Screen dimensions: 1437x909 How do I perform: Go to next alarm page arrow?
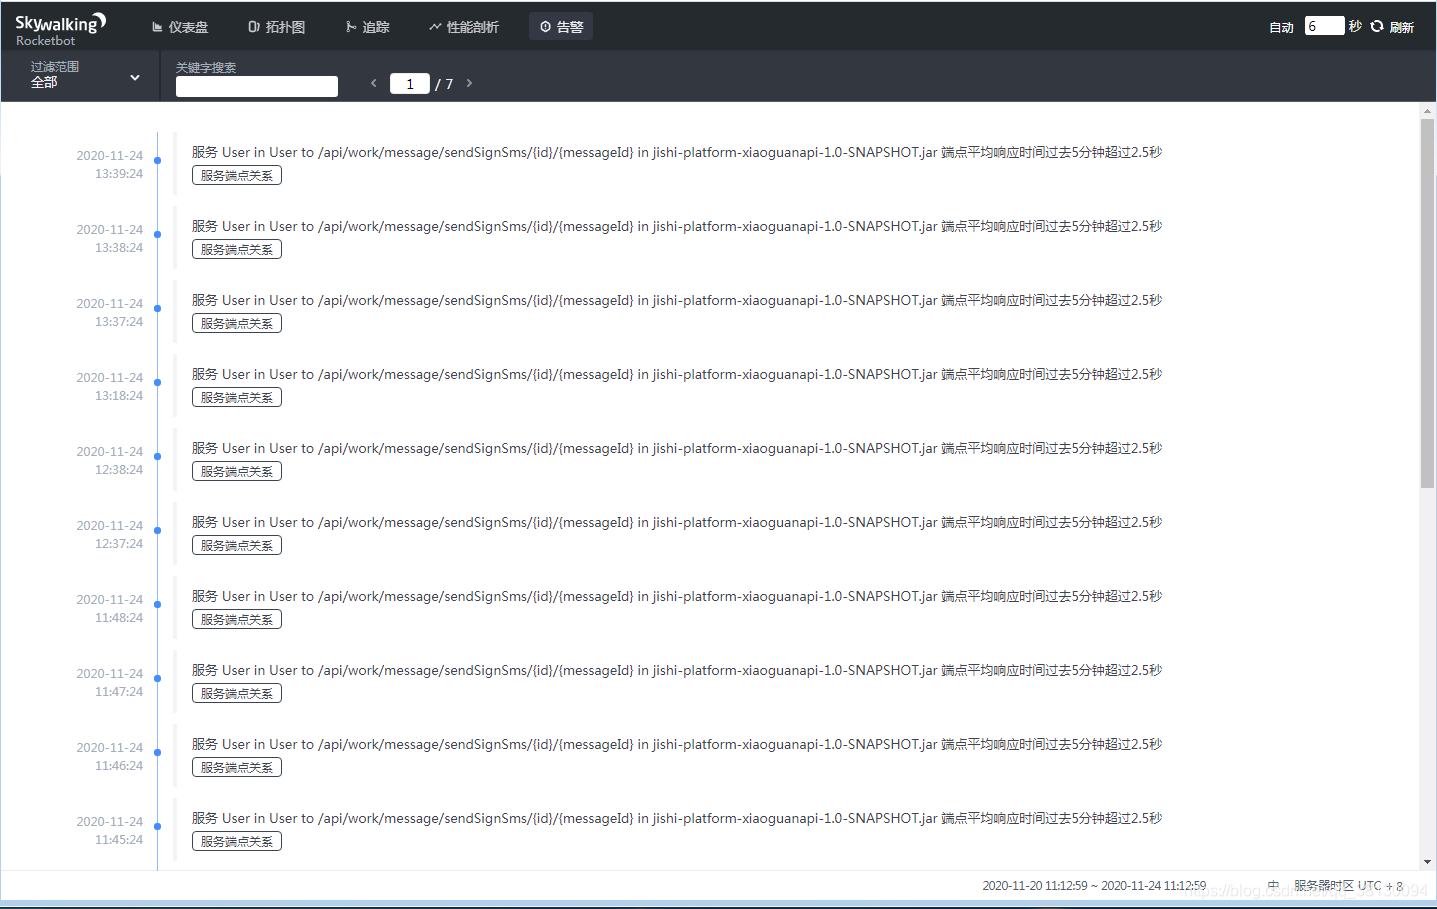[469, 83]
